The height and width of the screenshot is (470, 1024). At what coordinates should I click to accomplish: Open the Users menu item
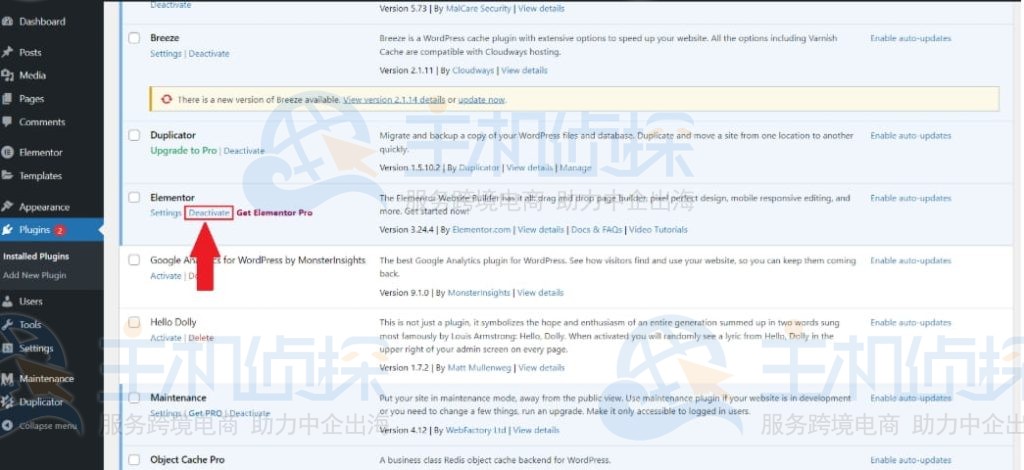coord(31,302)
